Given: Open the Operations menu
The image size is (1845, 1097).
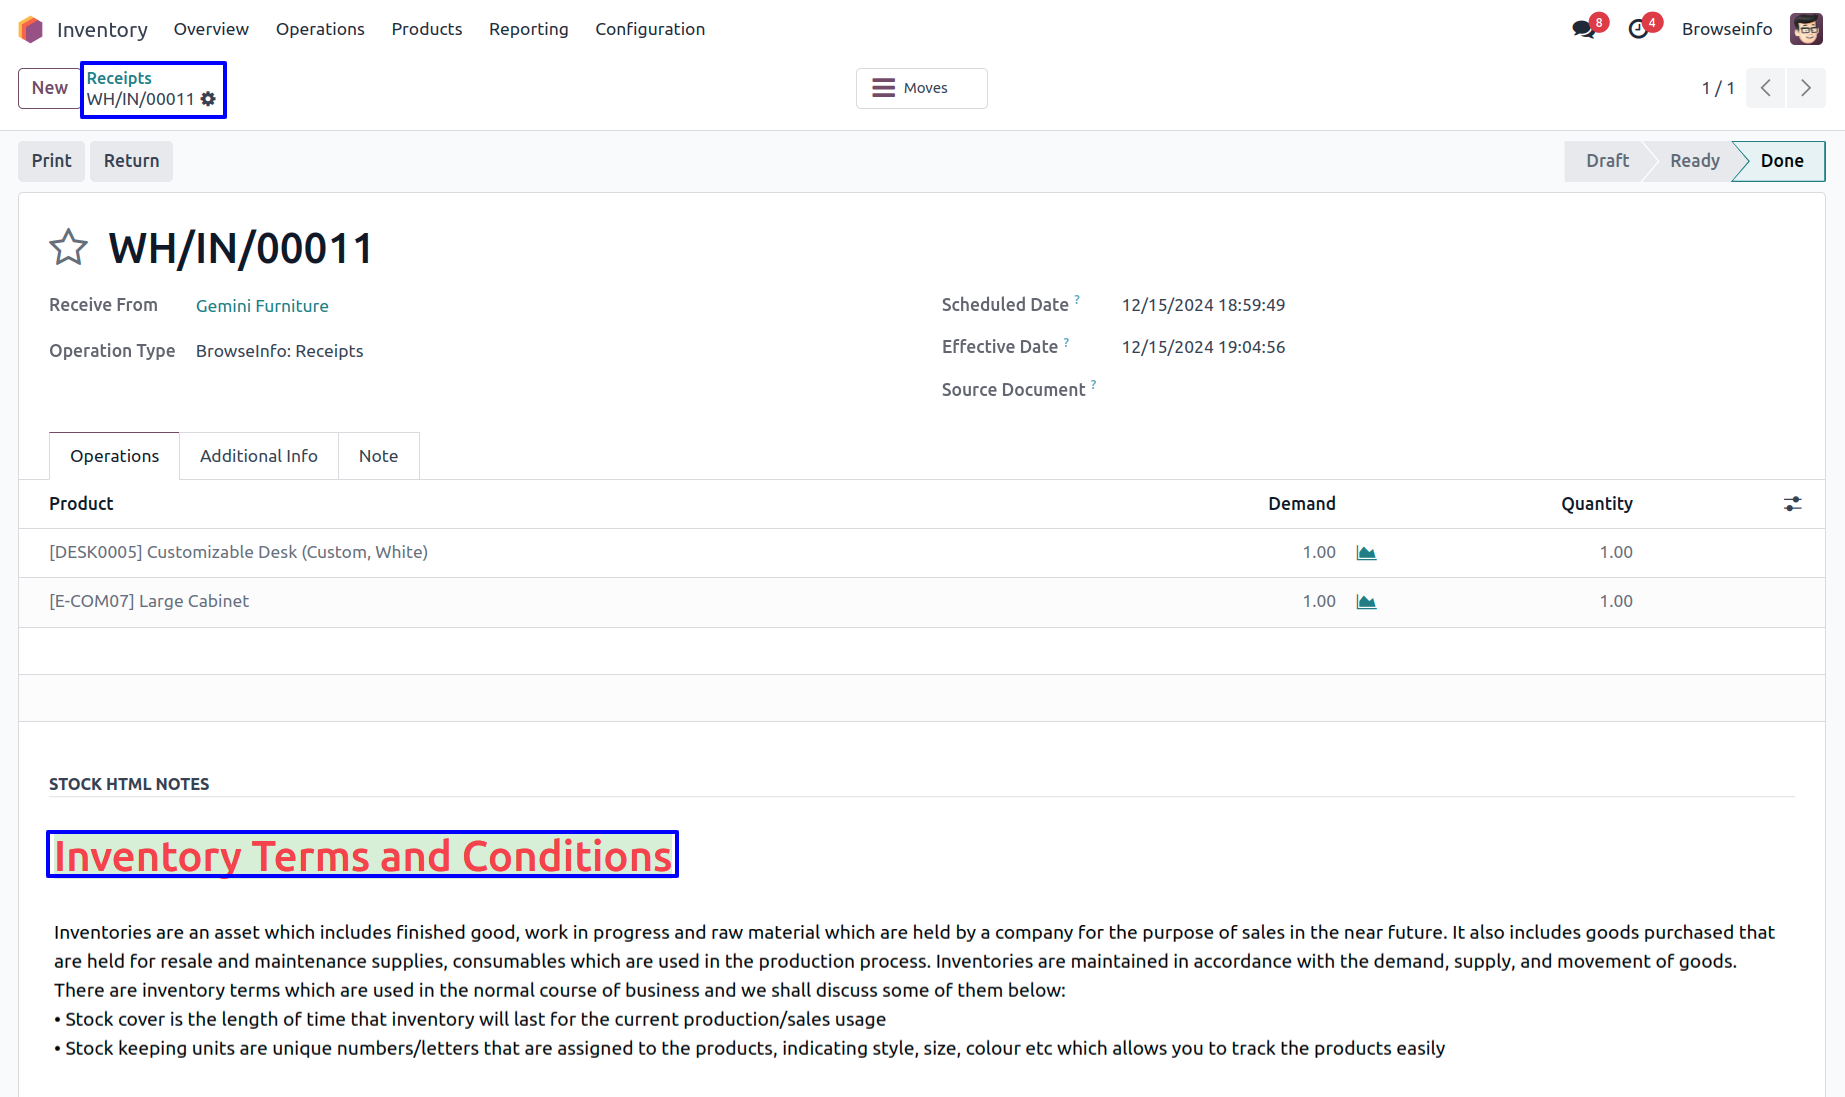Looking at the screenshot, I should coord(320,29).
